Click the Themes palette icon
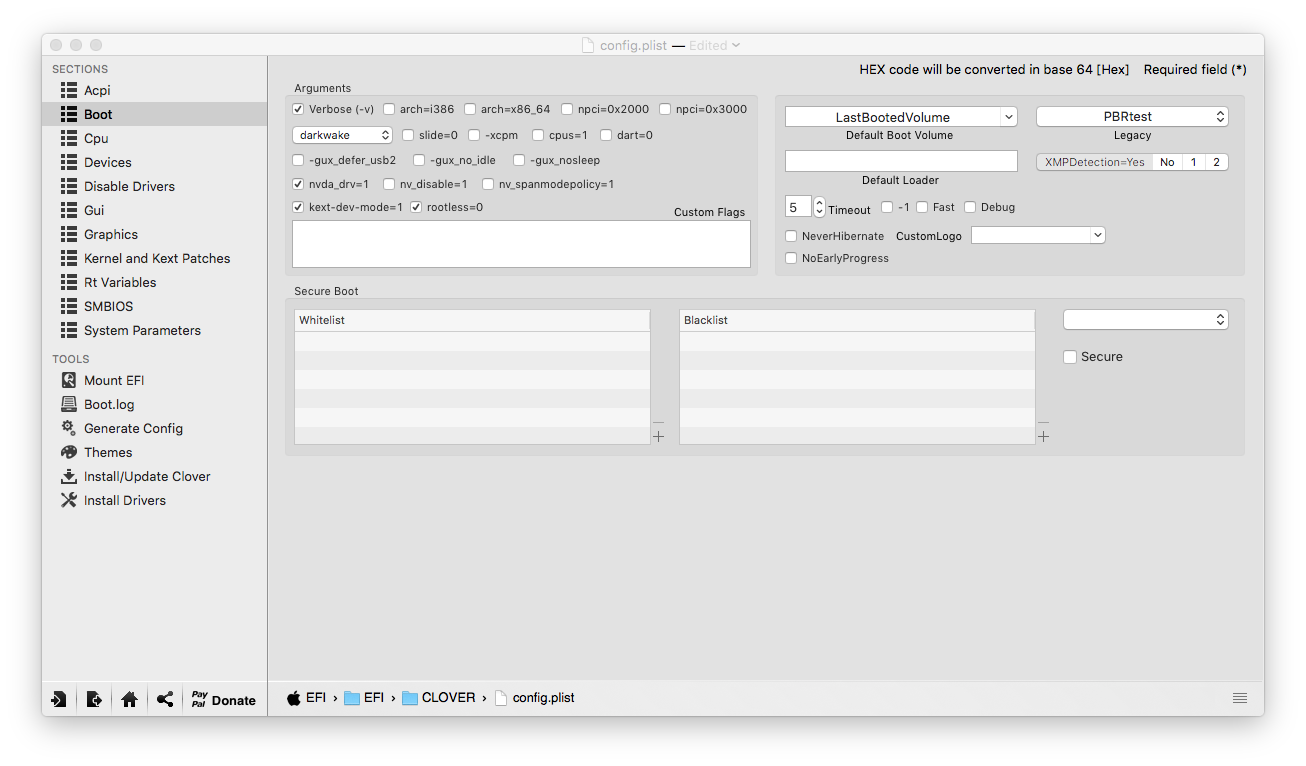 (x=69, y=452)
